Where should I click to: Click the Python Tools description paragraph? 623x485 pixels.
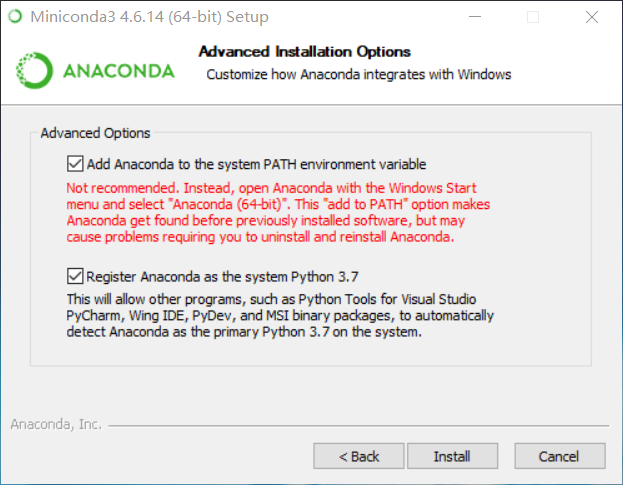point(280,315)
